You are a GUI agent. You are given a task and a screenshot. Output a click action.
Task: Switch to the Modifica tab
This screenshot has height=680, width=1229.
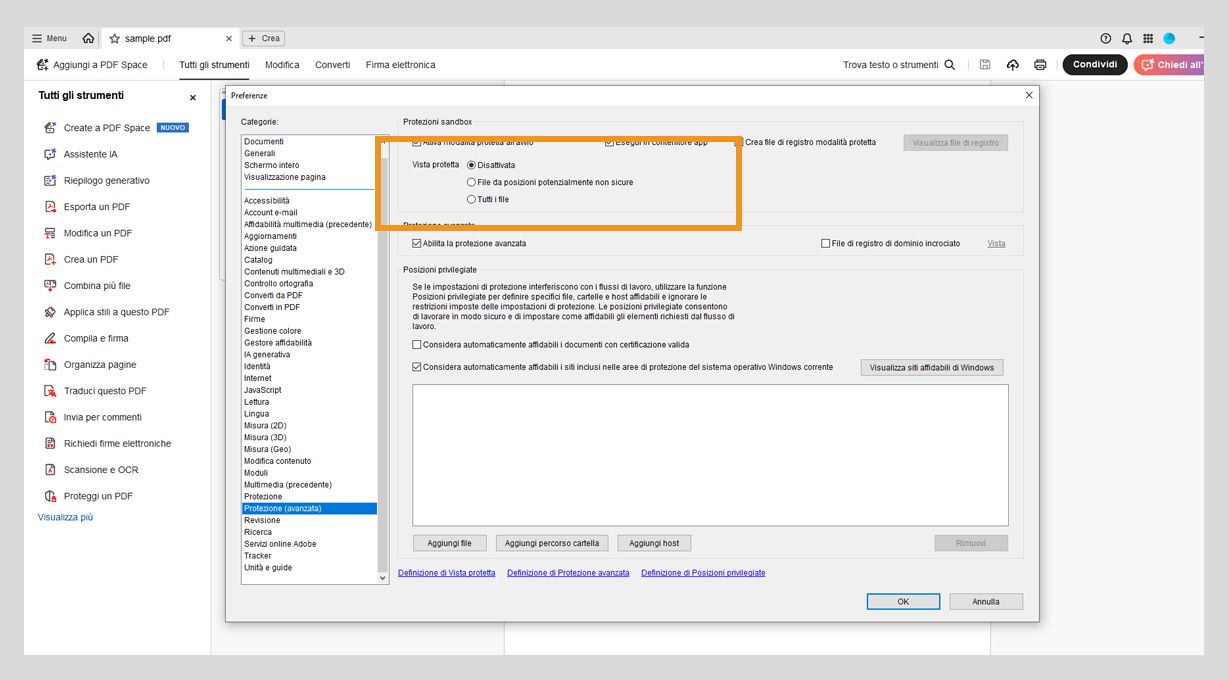[281, 63]
